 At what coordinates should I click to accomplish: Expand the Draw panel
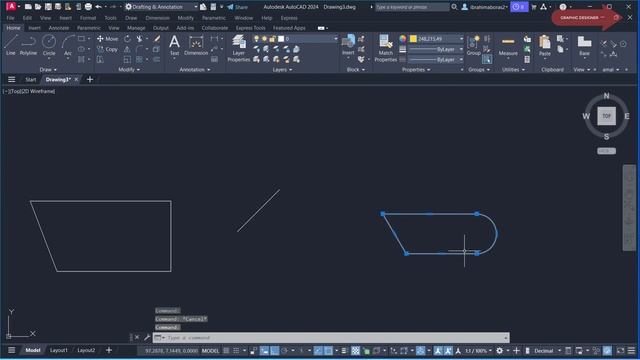coord(48,70)
